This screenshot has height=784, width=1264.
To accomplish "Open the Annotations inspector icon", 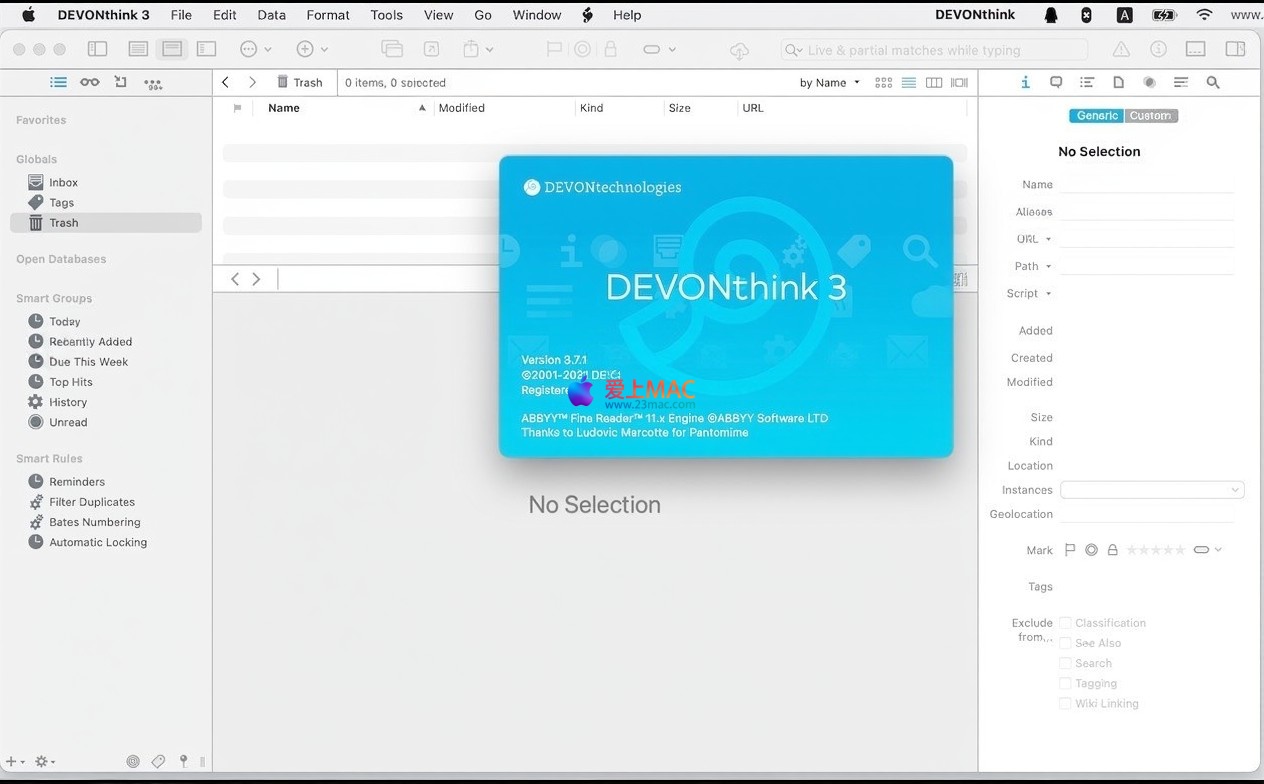I will pos(1055,83).
